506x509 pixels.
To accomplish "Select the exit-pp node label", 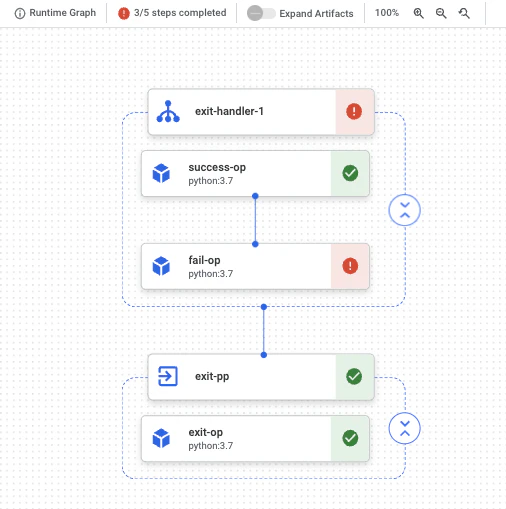I will click(x=212, y=376).
